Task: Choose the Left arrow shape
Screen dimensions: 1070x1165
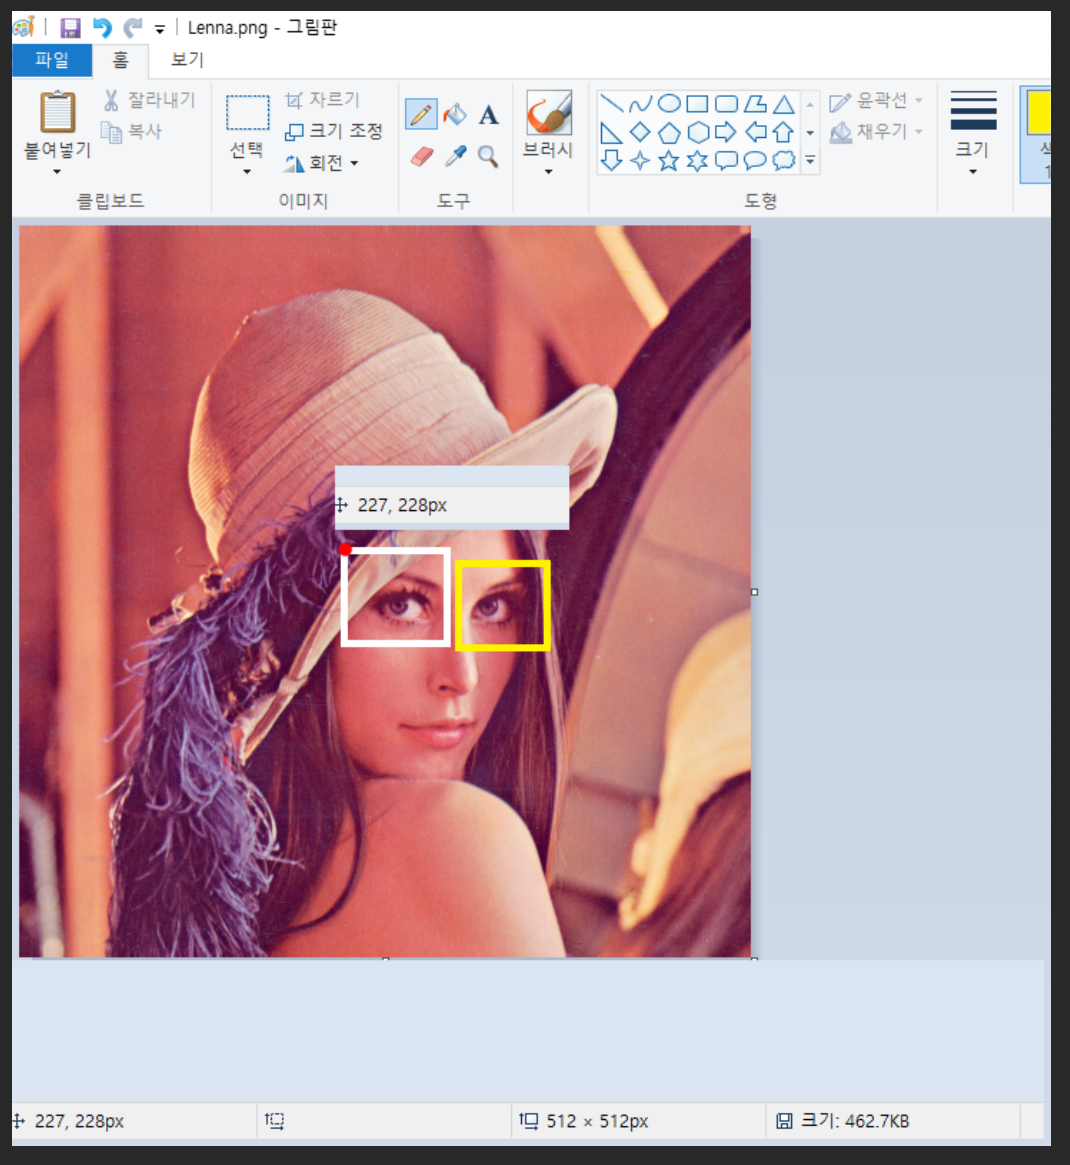Action: coord(756,133)
